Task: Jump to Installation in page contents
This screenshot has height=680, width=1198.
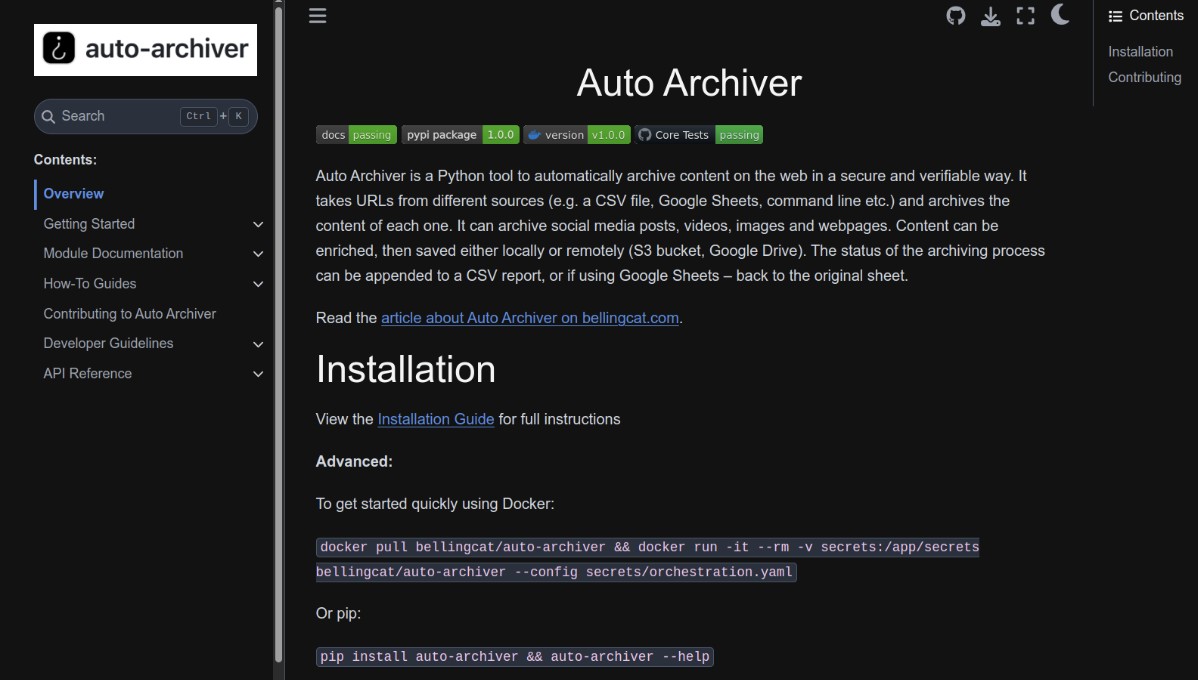Action: (x=1140, y=52)
